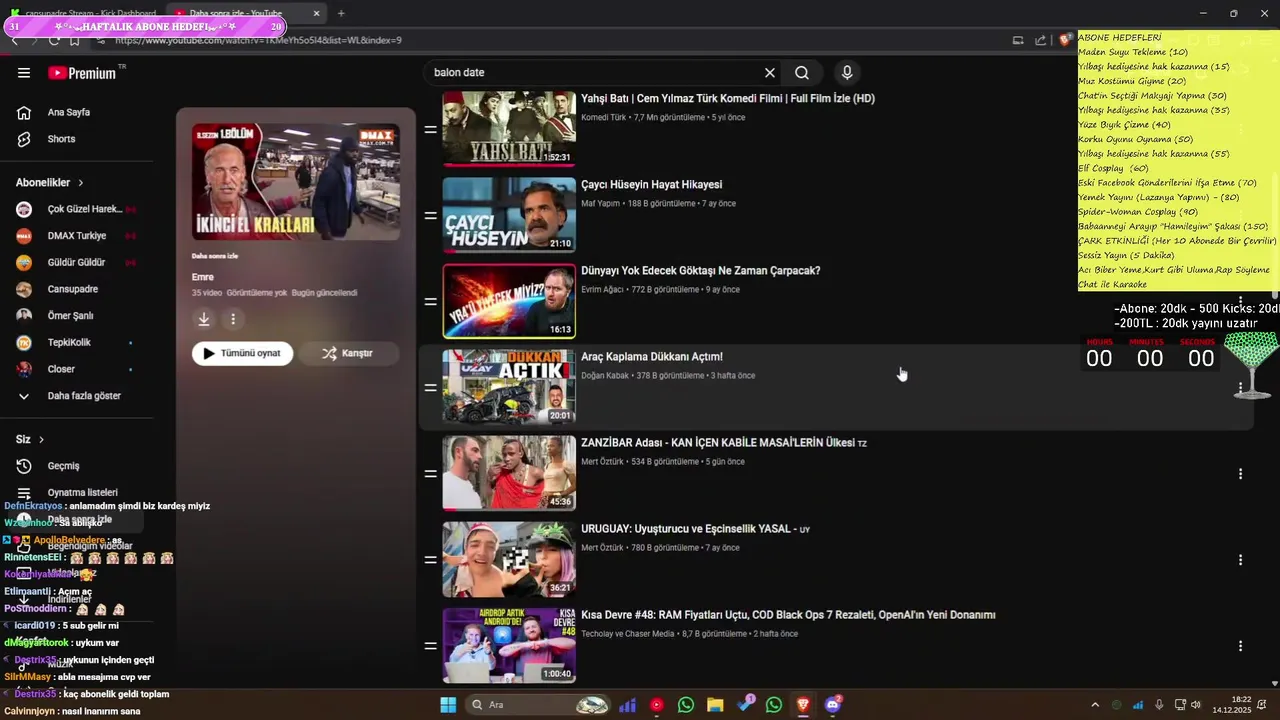Click the Tümünü oynat button
Screen dimensions: 1280x720
pos(243,353)
